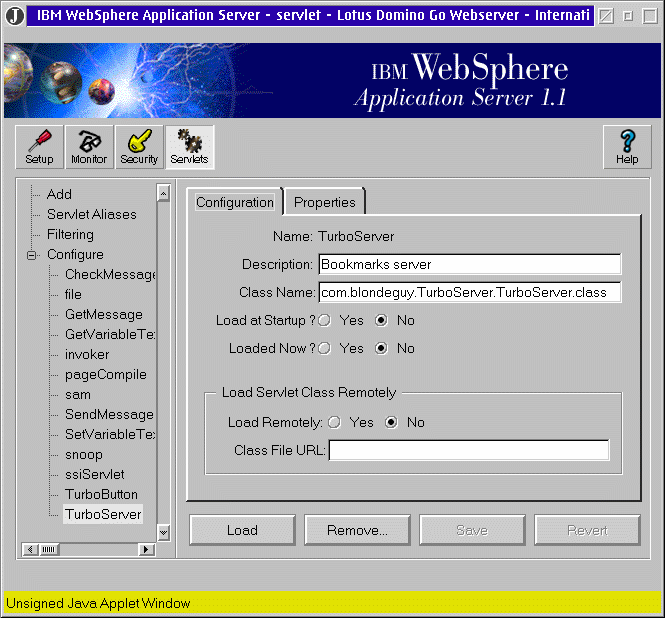Open the Setup toolbar section

pos(39,147)
